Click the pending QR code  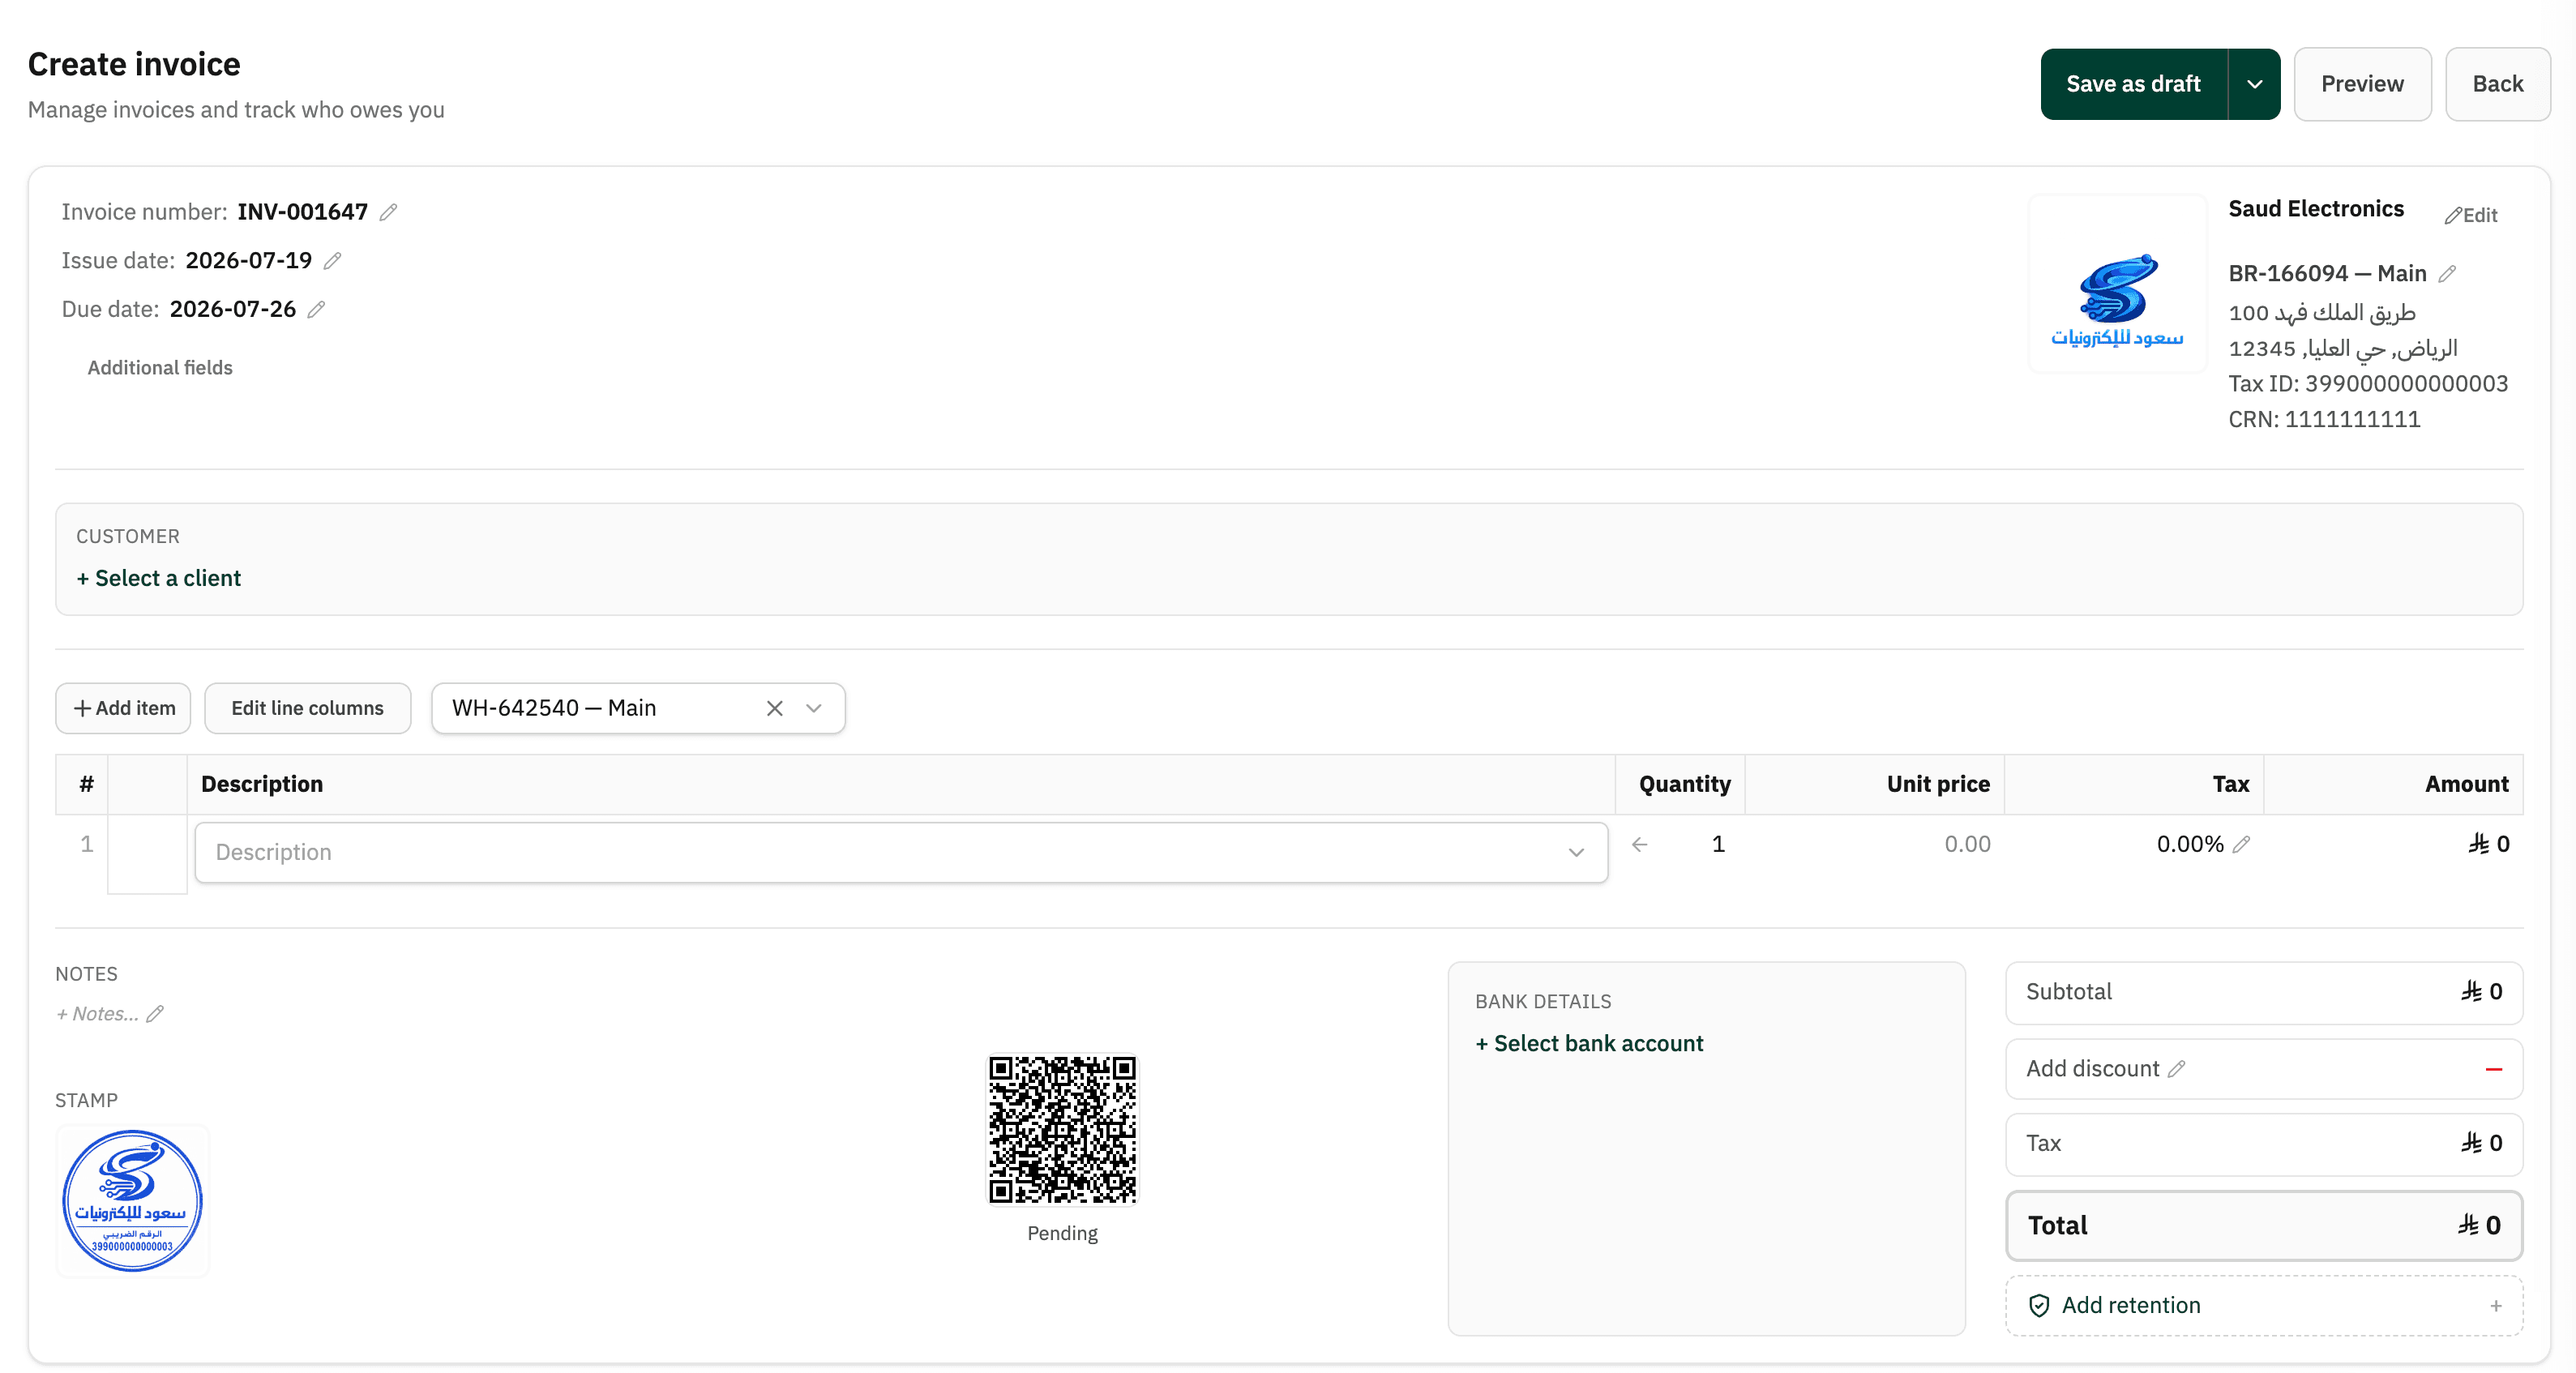[x=1062, y=1129]
